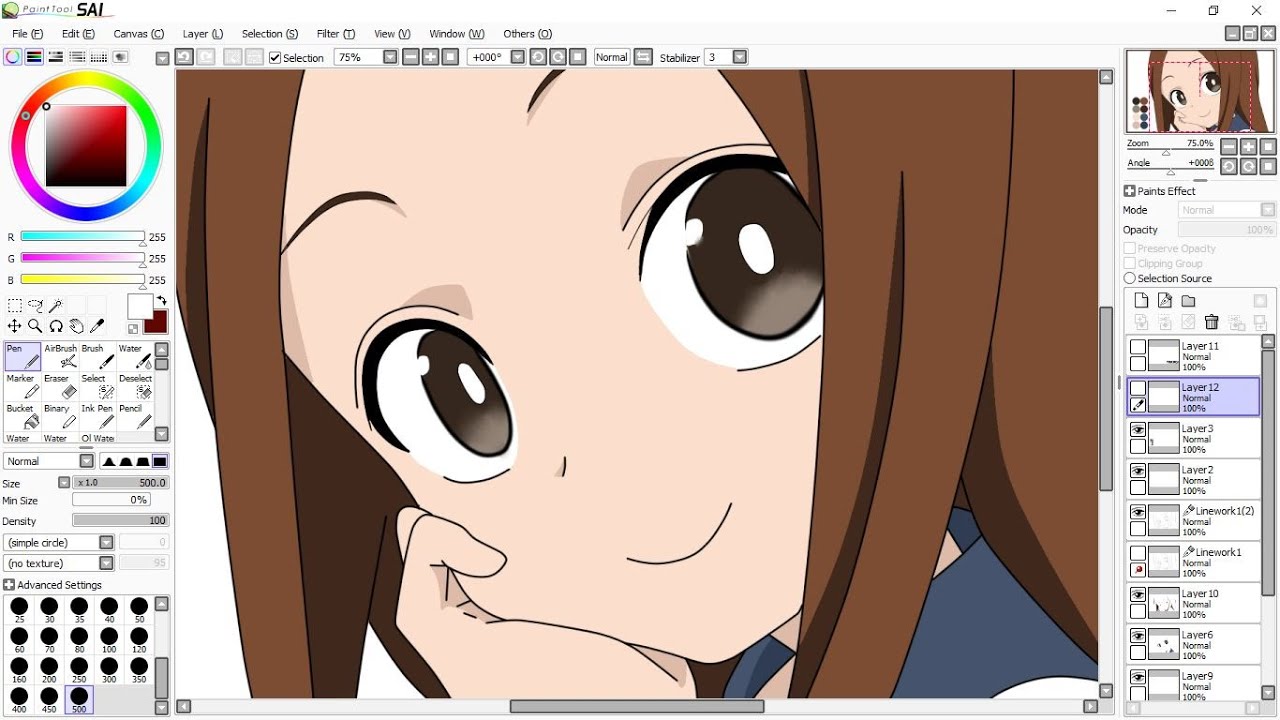Screen dimensions: 1280x720
Task: Select the 25 brush size preset
Action: pyautogui.click(x=19, y=610)
